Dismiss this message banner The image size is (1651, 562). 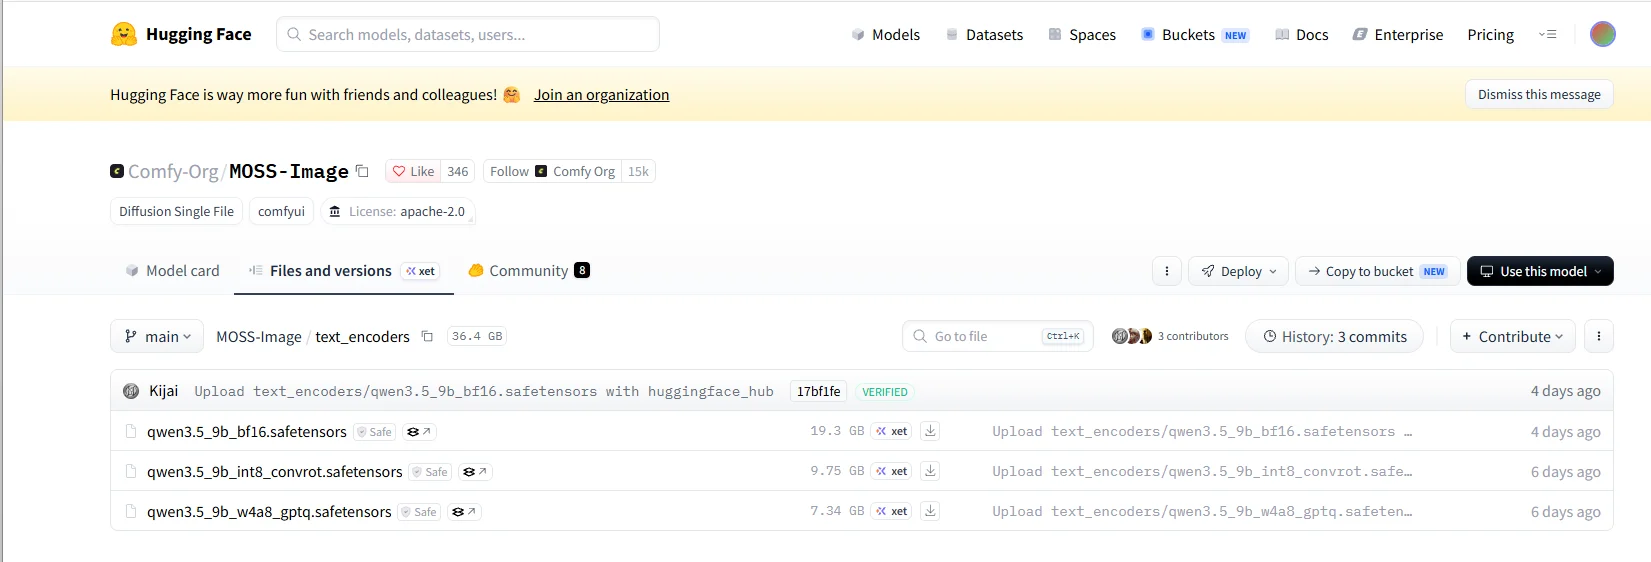click(1539, 94)
